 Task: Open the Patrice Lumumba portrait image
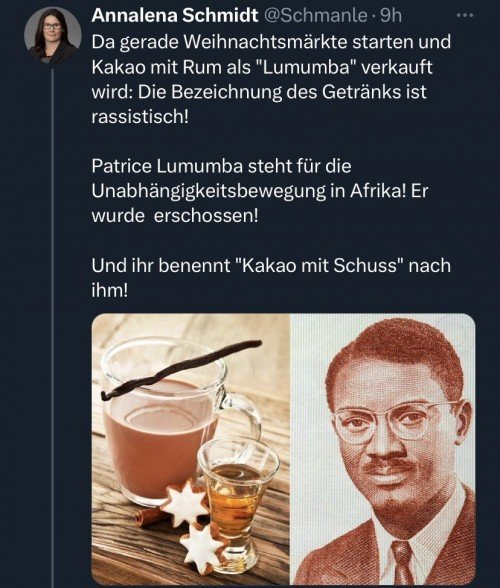(383, 449)
